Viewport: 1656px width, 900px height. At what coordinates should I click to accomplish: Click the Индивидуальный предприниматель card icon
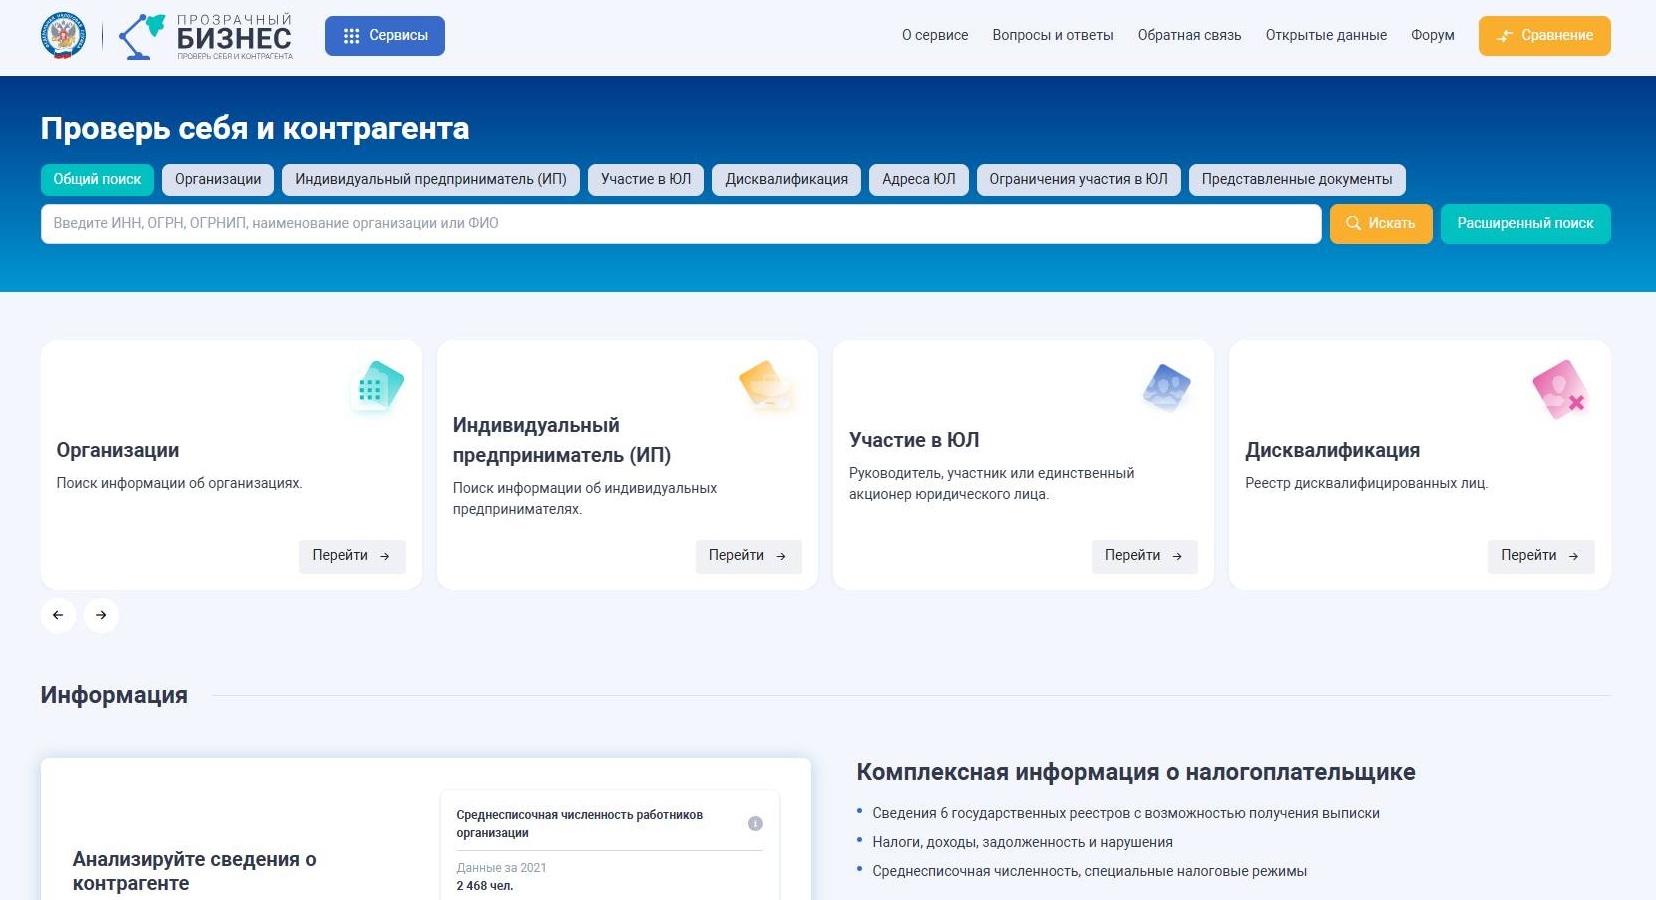point(764,386)
